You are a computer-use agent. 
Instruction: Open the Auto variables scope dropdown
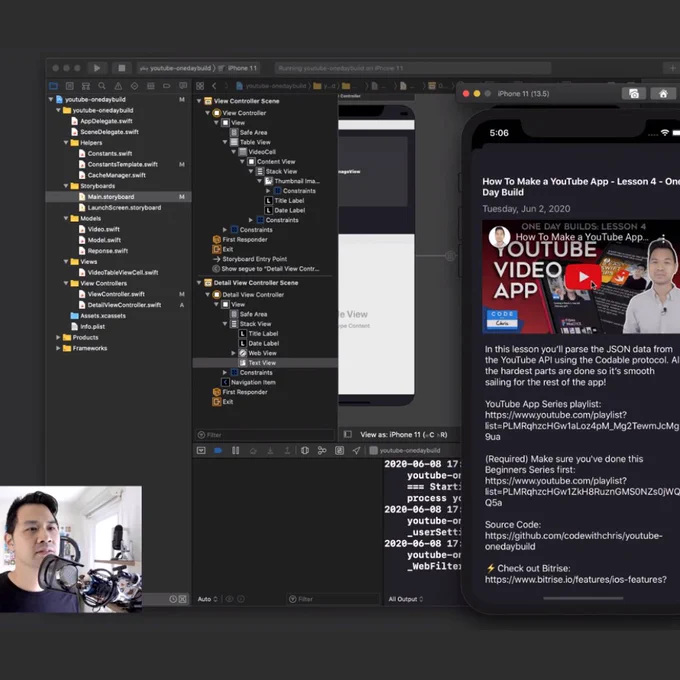207,599
